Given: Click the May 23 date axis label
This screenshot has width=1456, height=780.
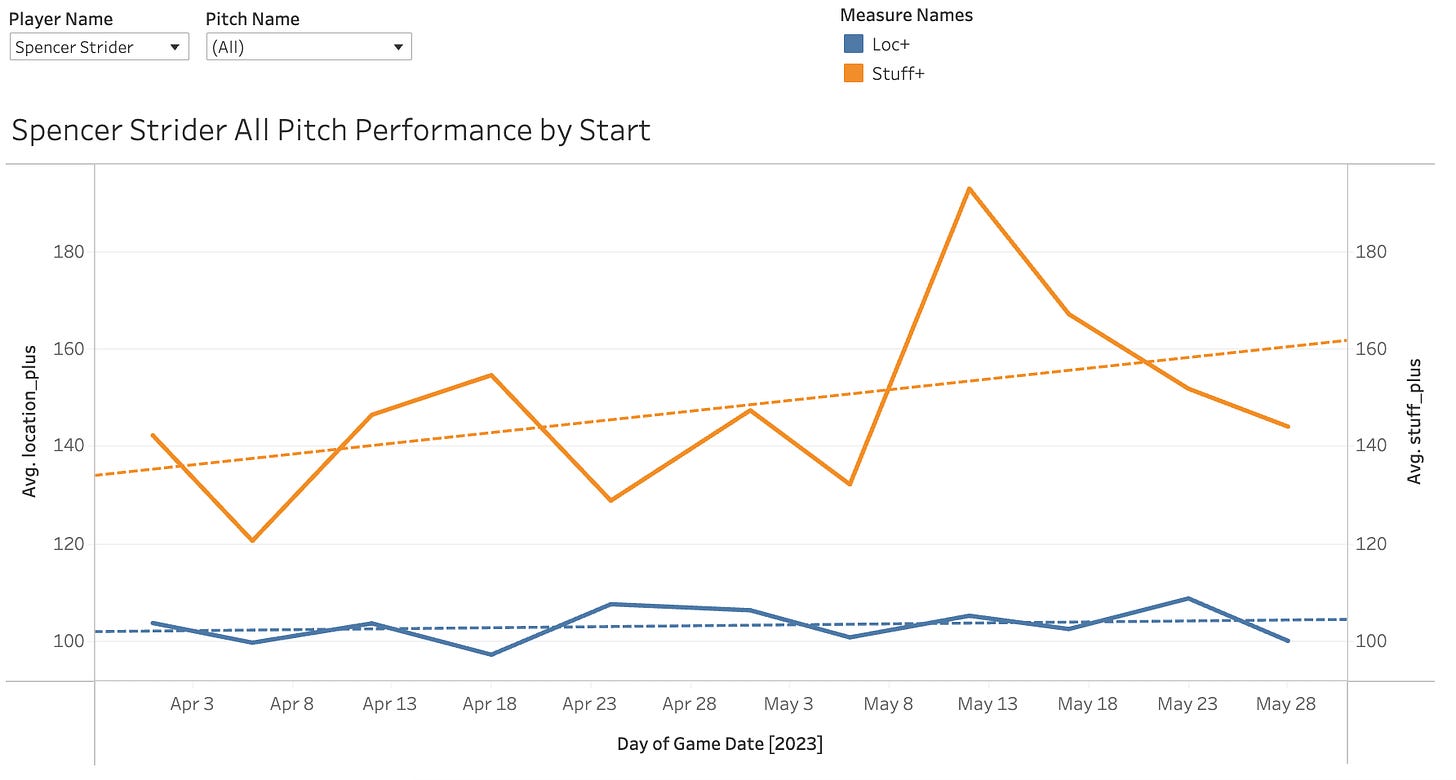Looking at the screenshot, I should click(x=1187, y=704).
